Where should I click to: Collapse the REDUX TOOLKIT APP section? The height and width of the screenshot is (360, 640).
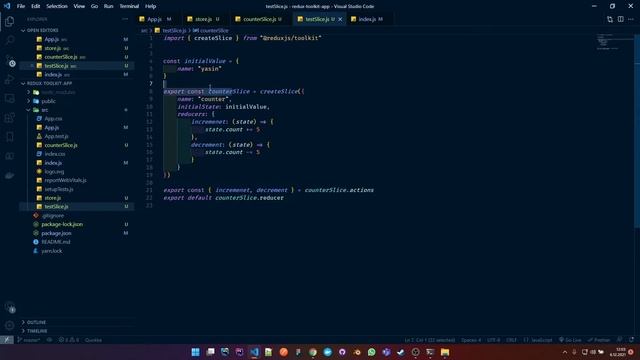[x=77, y=83]
